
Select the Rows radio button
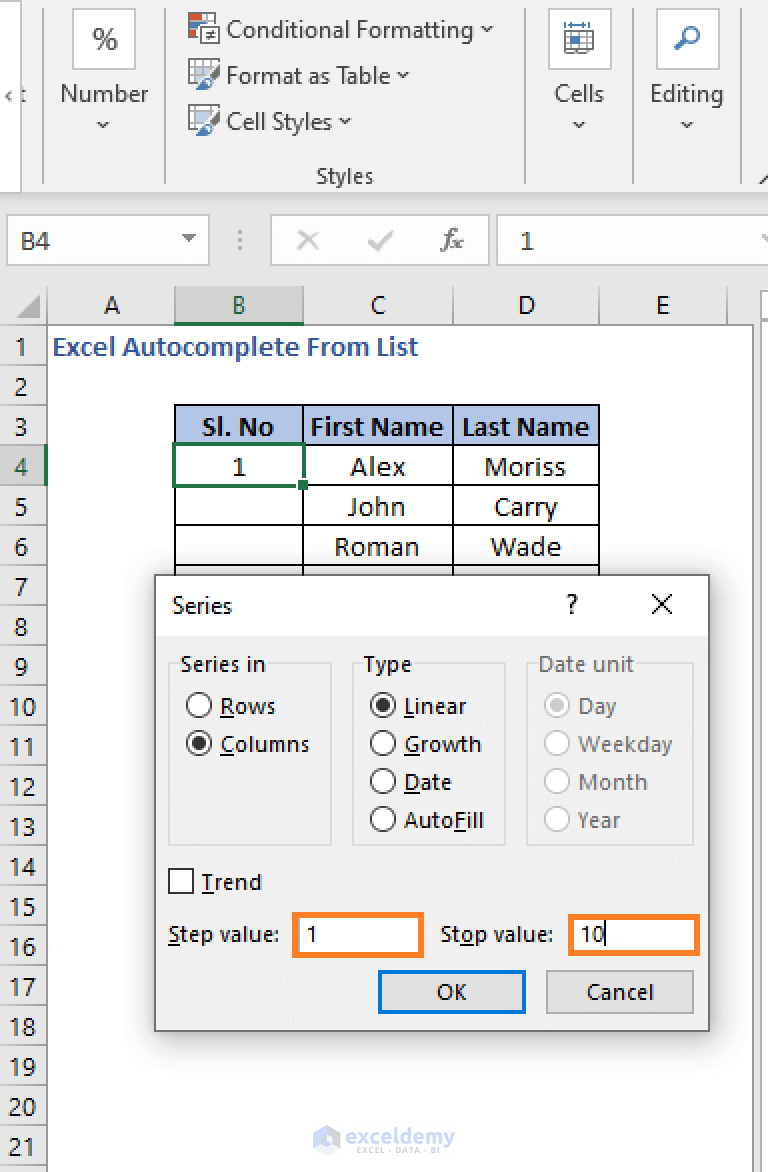[200, 706]
